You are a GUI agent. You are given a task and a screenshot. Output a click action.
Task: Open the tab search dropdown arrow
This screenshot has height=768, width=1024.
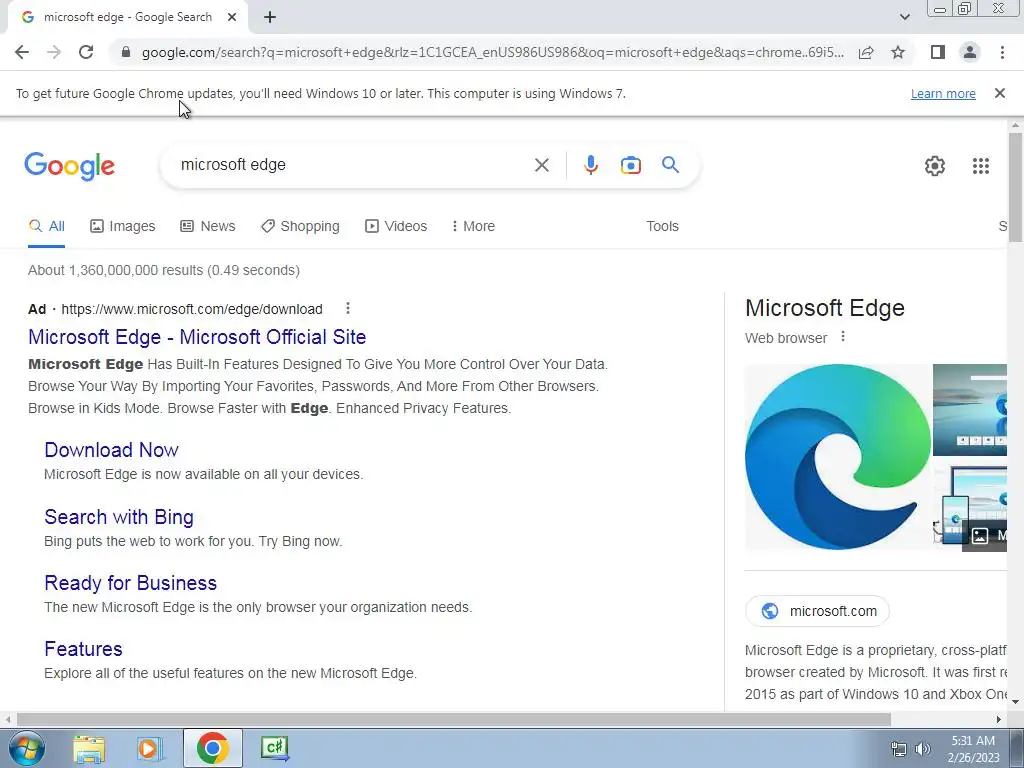click(904, 17)
